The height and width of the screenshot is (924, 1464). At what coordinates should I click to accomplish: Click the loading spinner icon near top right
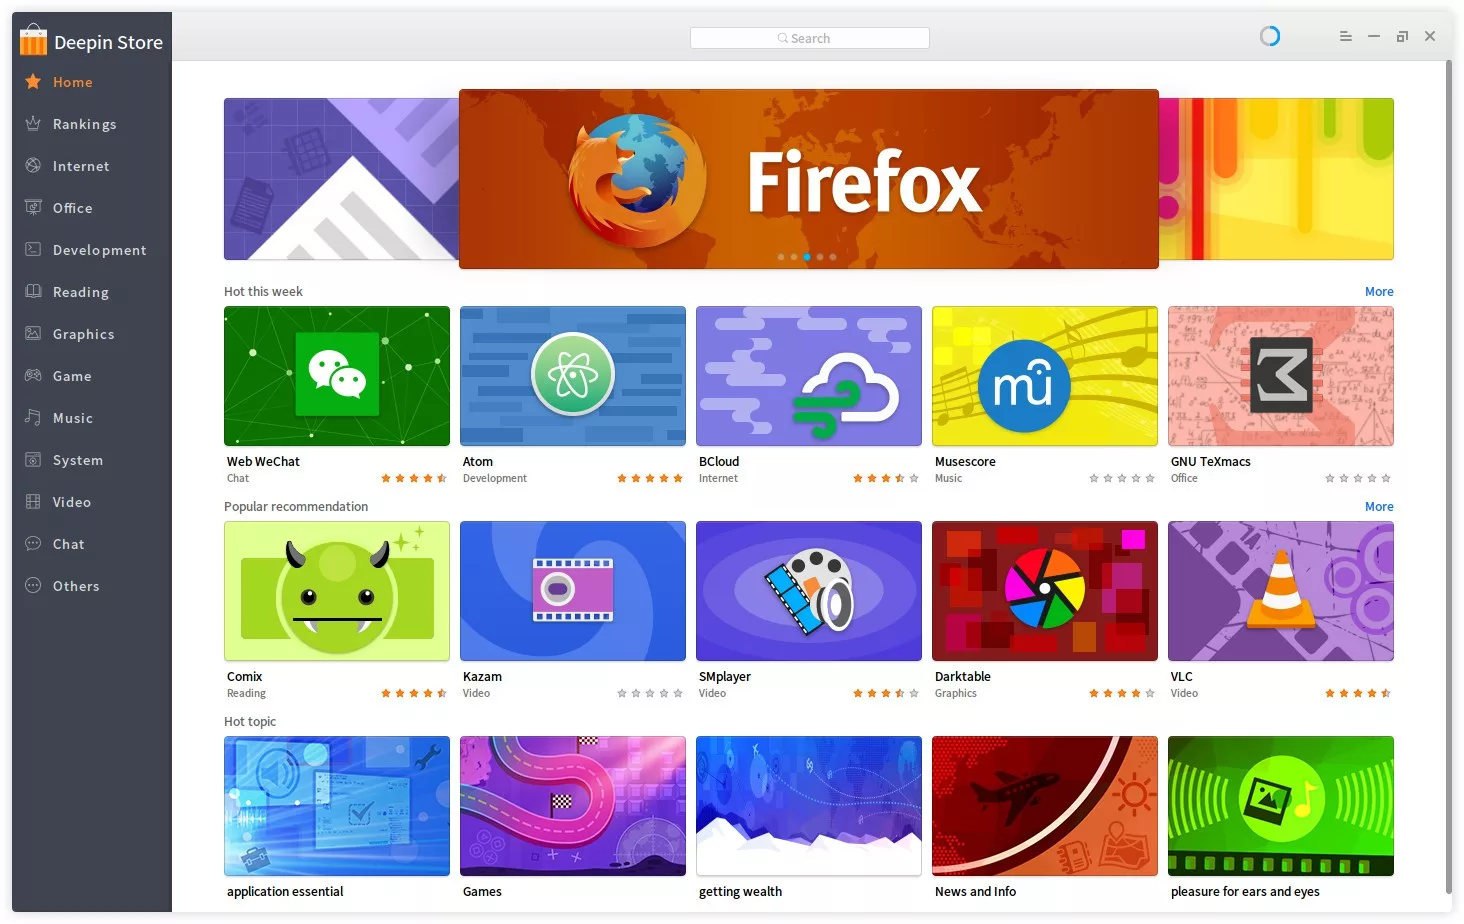(x=1270, y=37)
